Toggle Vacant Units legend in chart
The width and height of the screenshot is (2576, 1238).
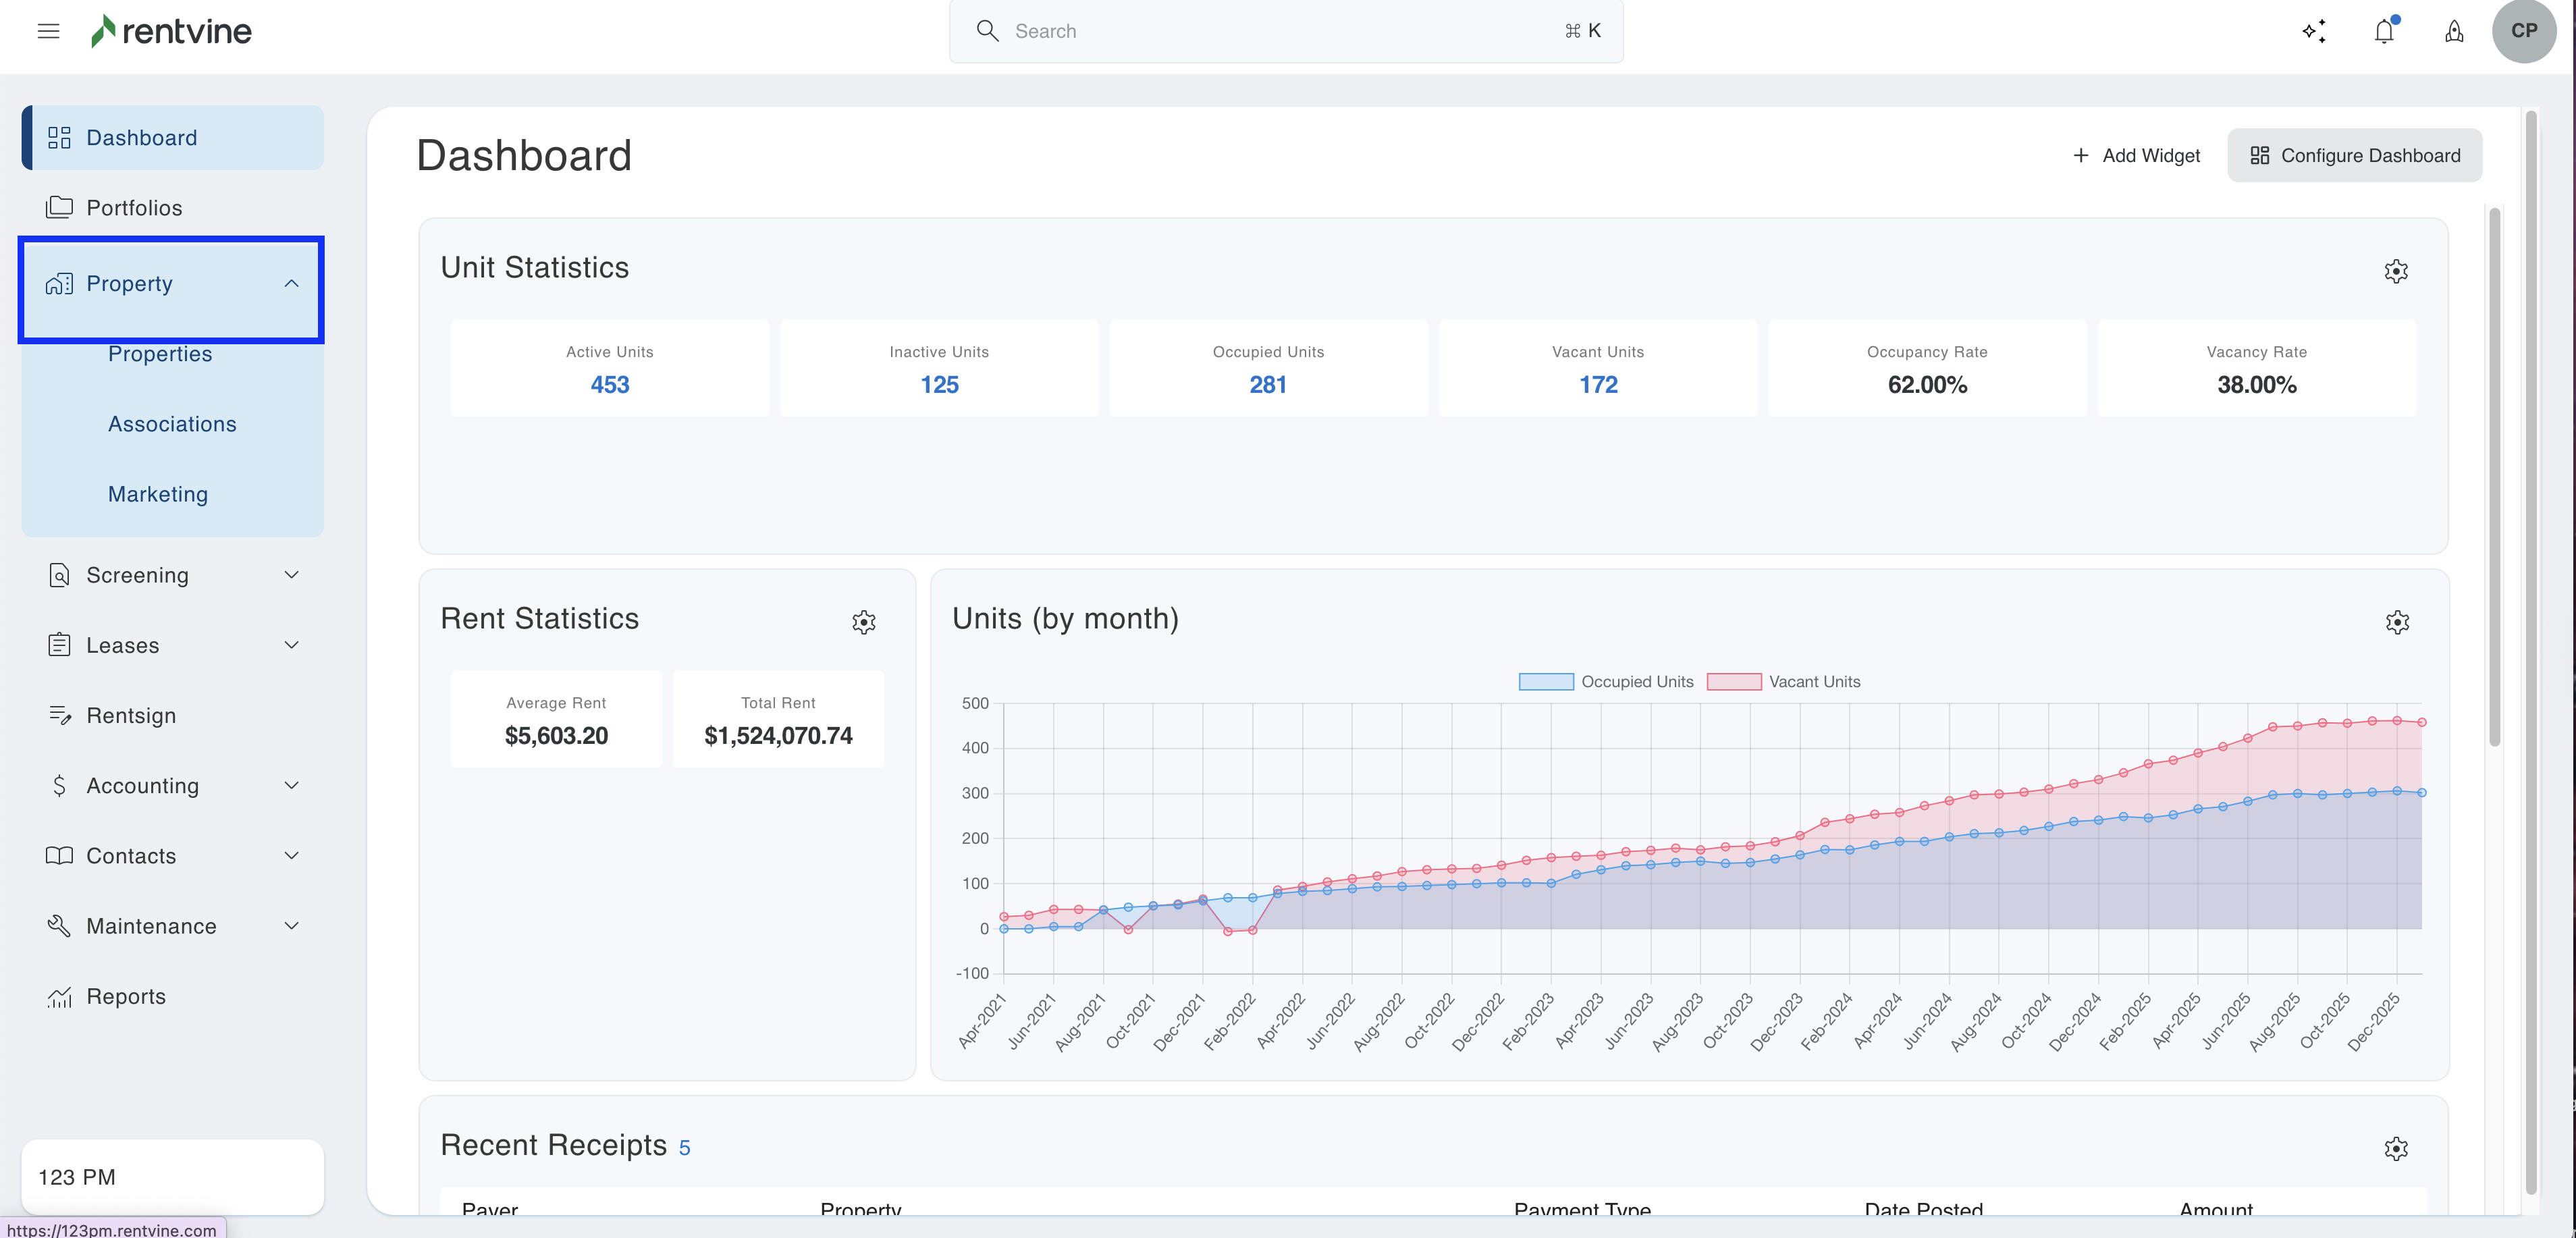[1783, 682]
